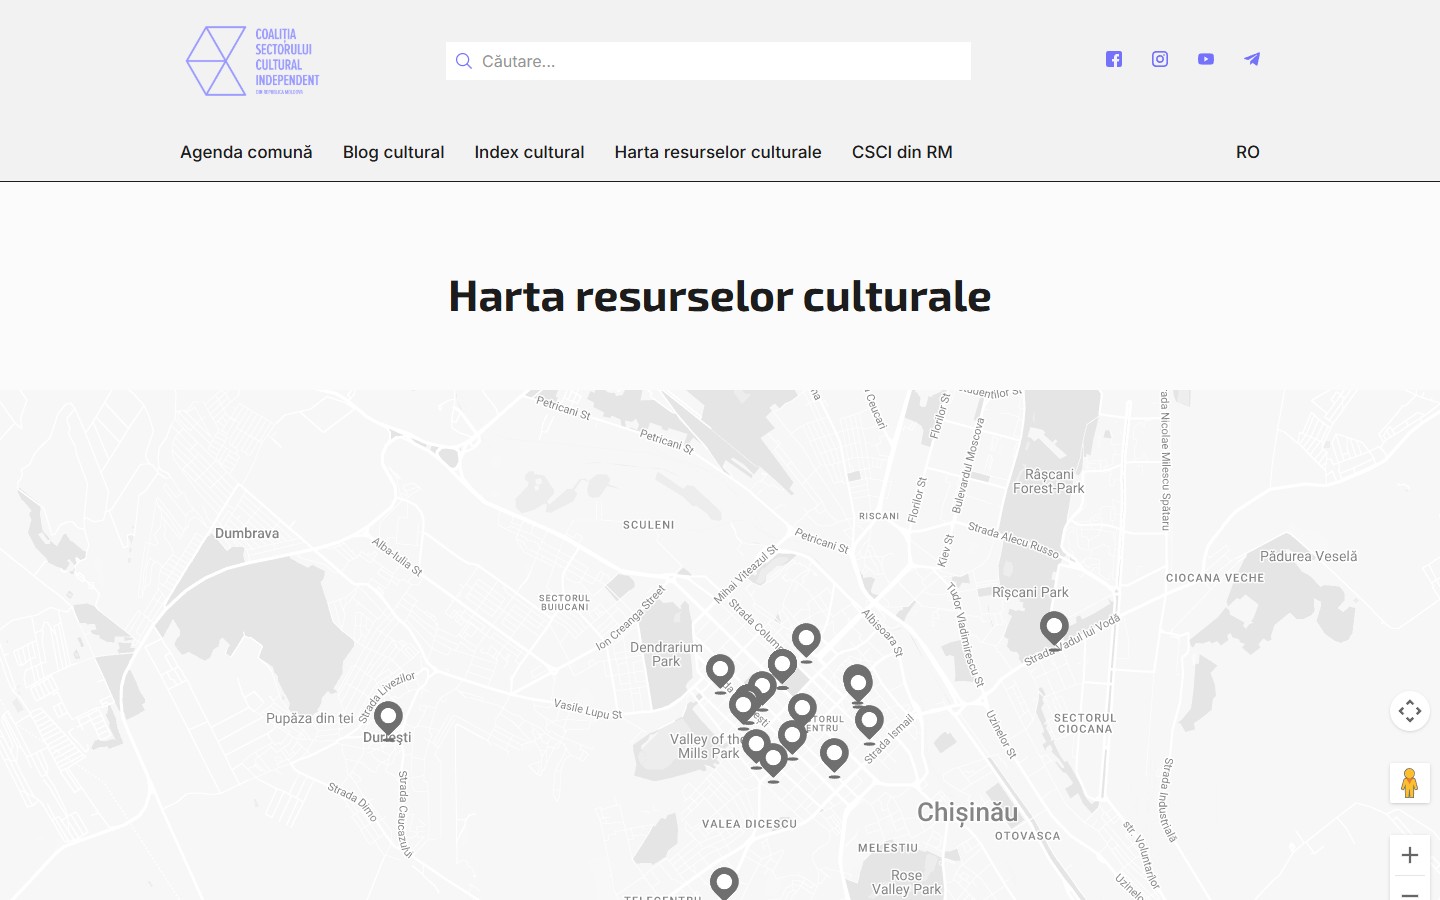Click the SECTORUL CIOCANA map label

(1085, 723)
